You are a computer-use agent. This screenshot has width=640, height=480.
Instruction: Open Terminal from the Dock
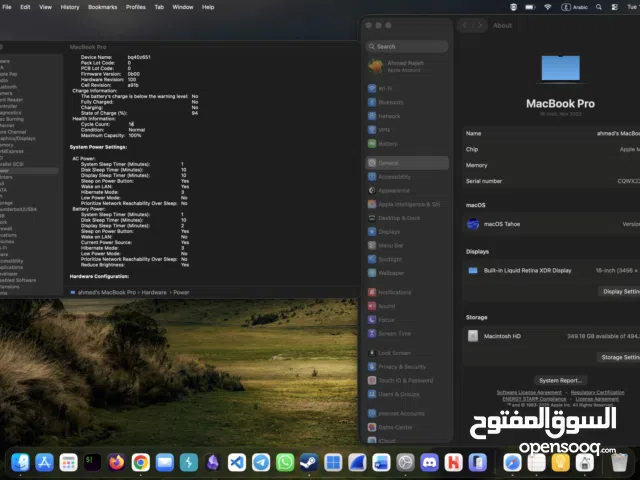92,462
